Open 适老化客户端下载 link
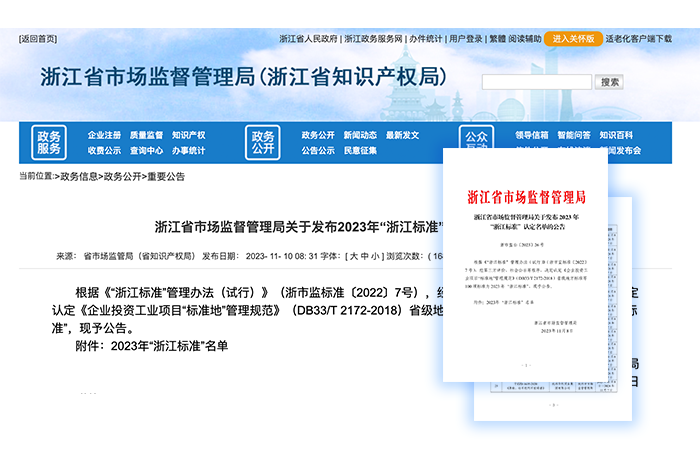Screen dimensions: 700x460 (x=638, y=39)
